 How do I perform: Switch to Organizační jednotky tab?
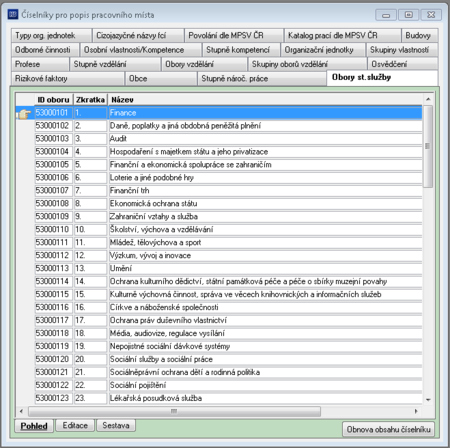click(323, 50)
